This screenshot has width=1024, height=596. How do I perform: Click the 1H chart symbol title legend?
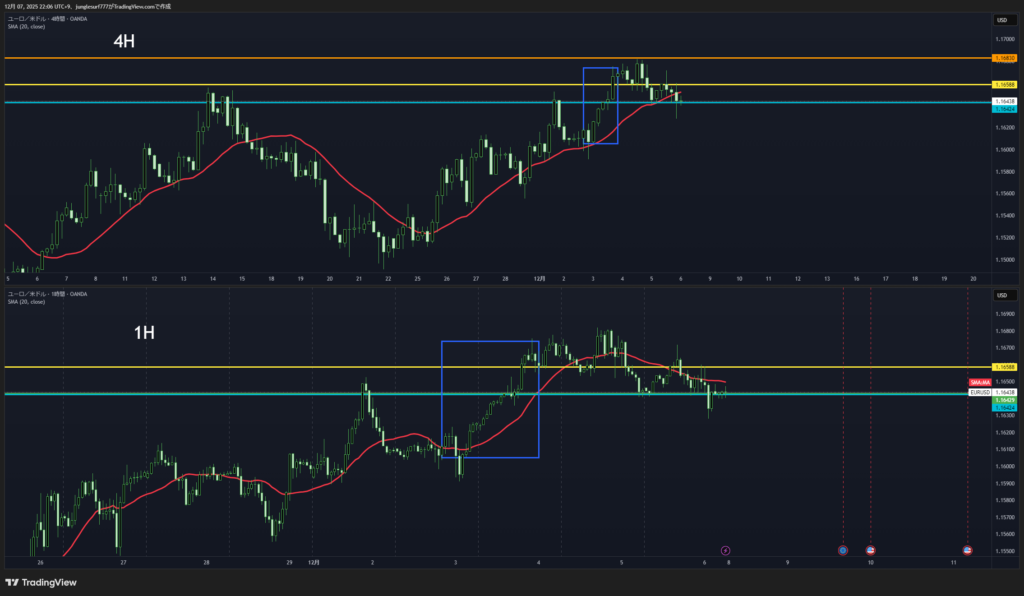pos(46,294)
